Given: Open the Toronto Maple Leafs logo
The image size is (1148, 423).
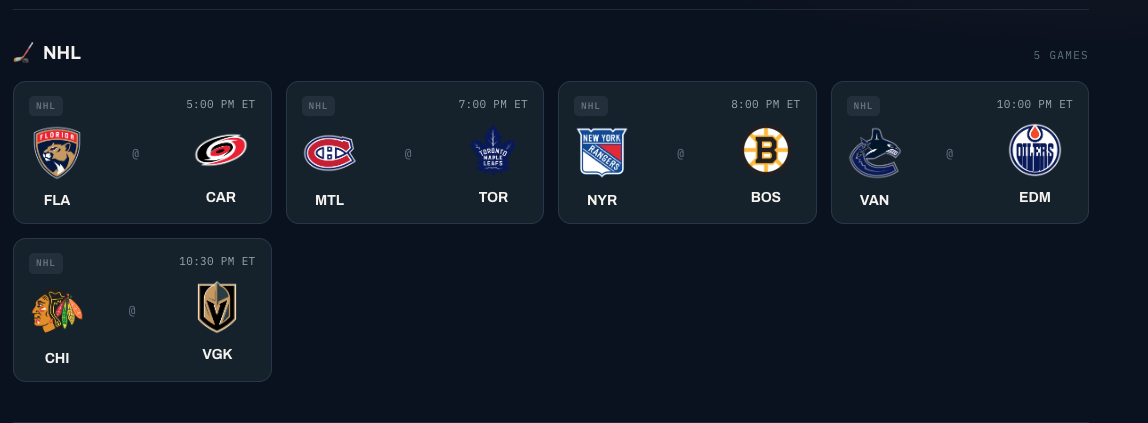Looking at the screenshot, I should pos(493,150).
